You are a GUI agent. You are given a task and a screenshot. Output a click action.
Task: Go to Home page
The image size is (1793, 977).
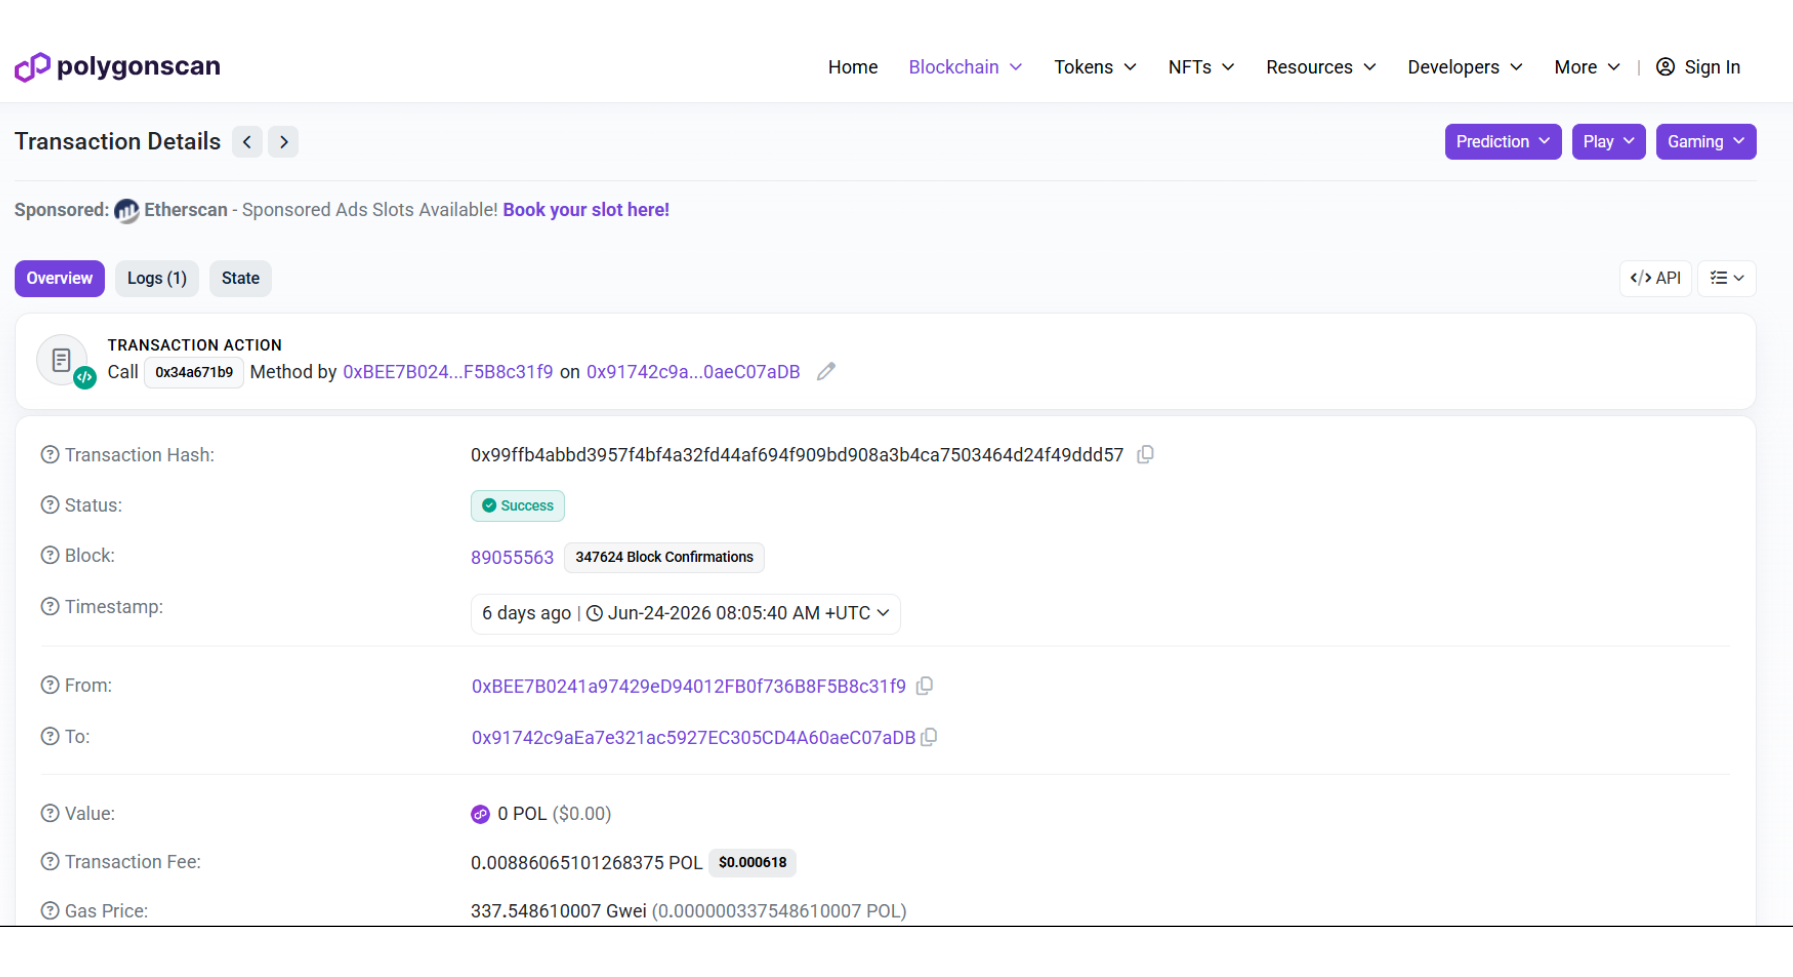[853, 67]
